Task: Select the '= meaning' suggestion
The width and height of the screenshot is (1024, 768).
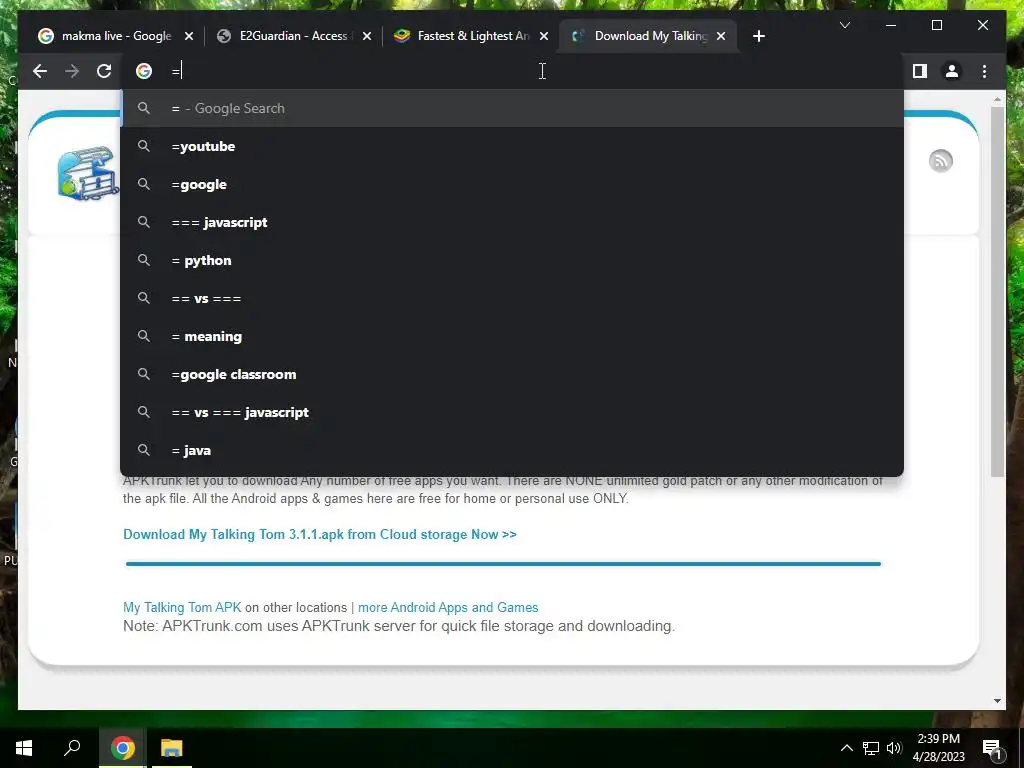Action: pos(512,336)
